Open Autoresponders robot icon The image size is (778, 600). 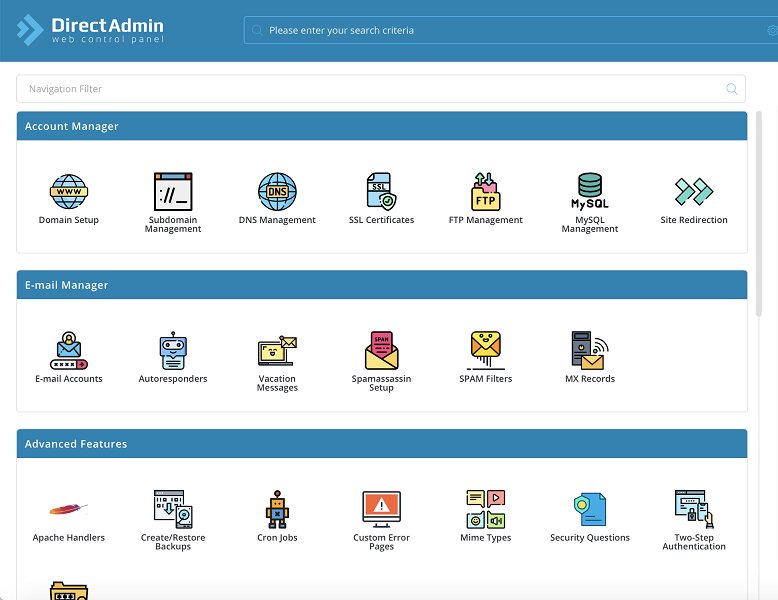pyautogui.click(x=173, y=351)
